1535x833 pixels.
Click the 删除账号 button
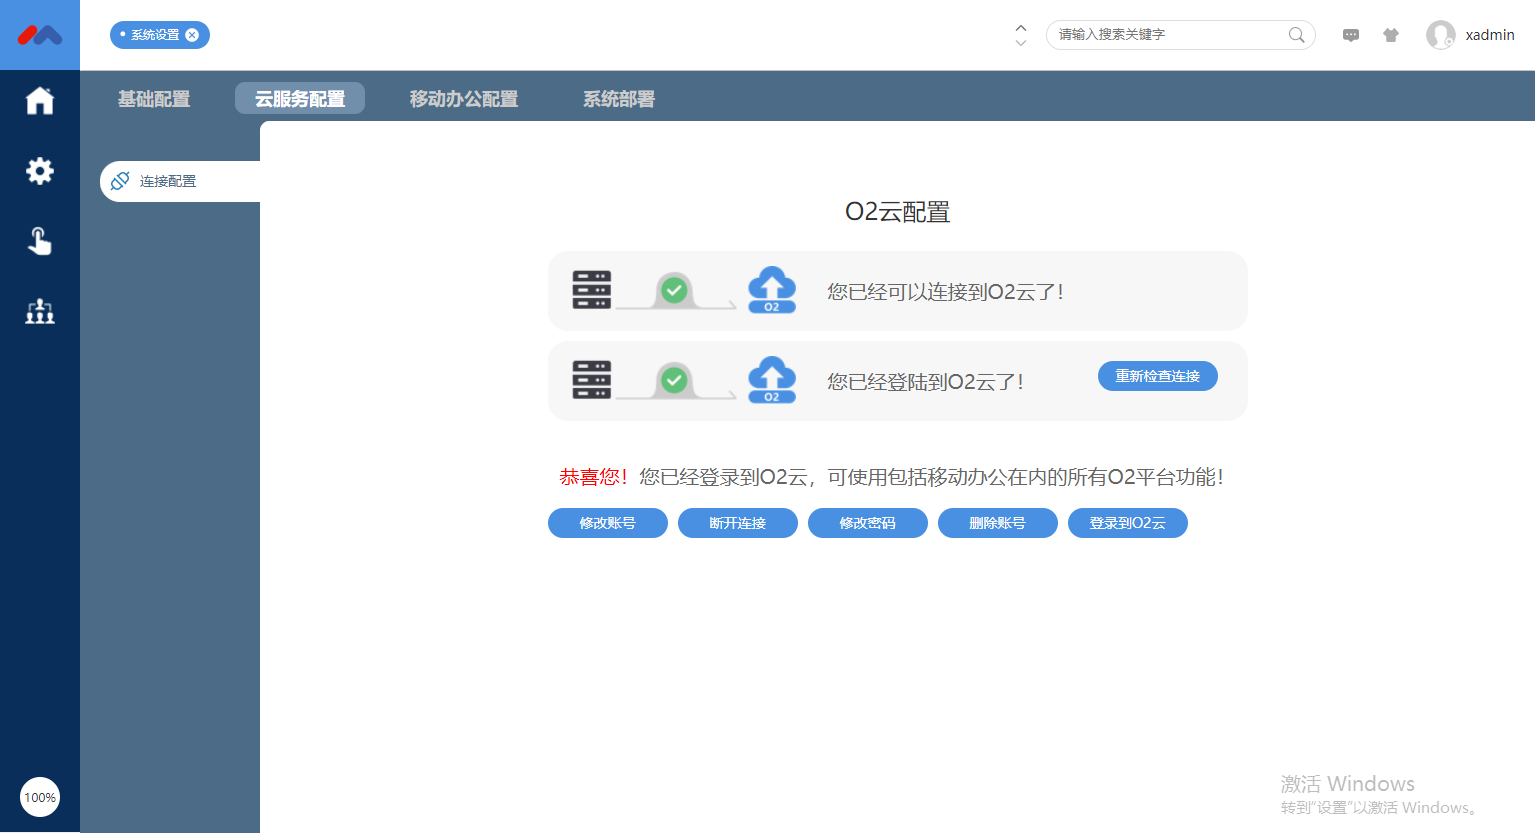point(998,523)
